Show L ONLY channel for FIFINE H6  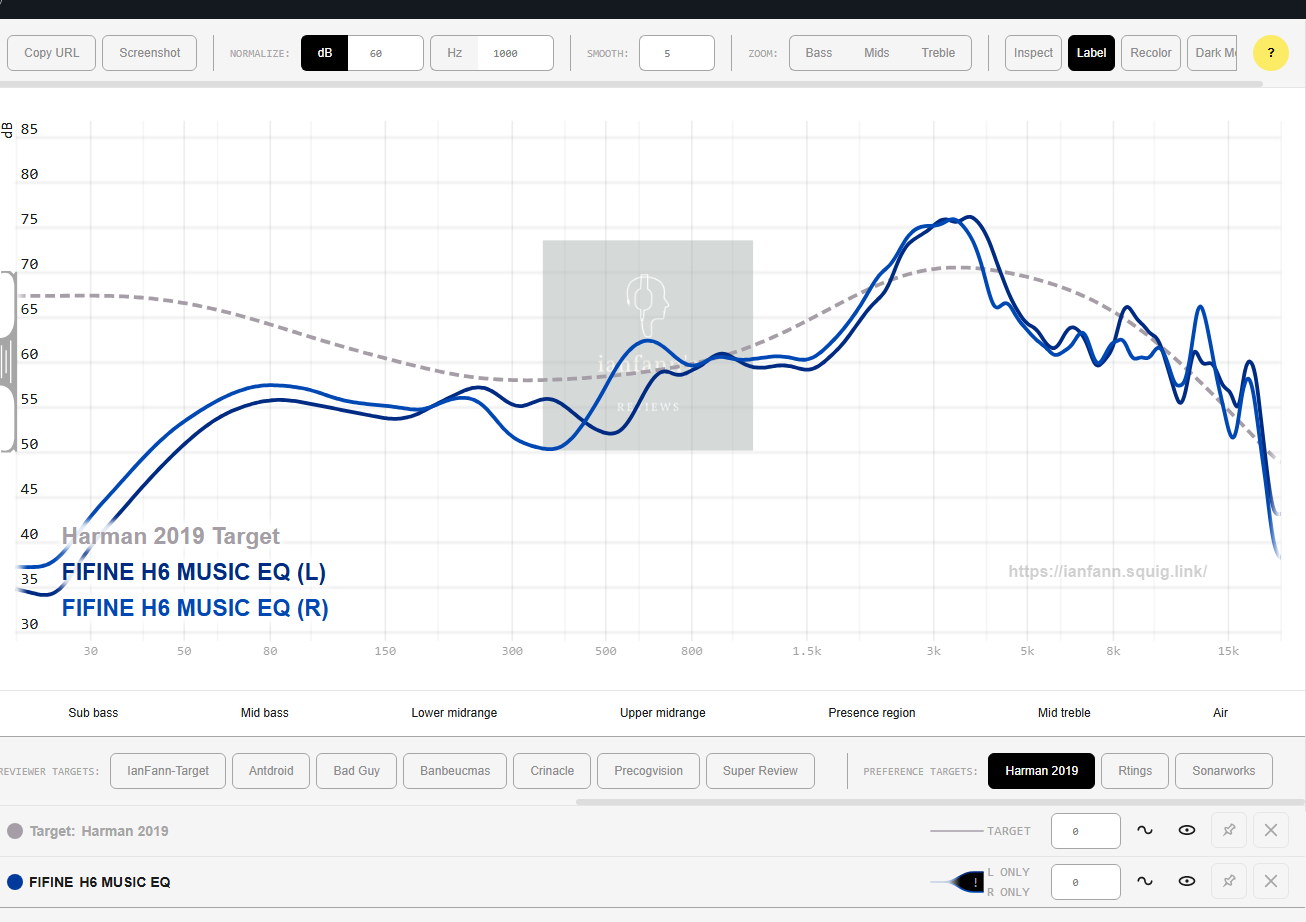tap(1008, 873)
